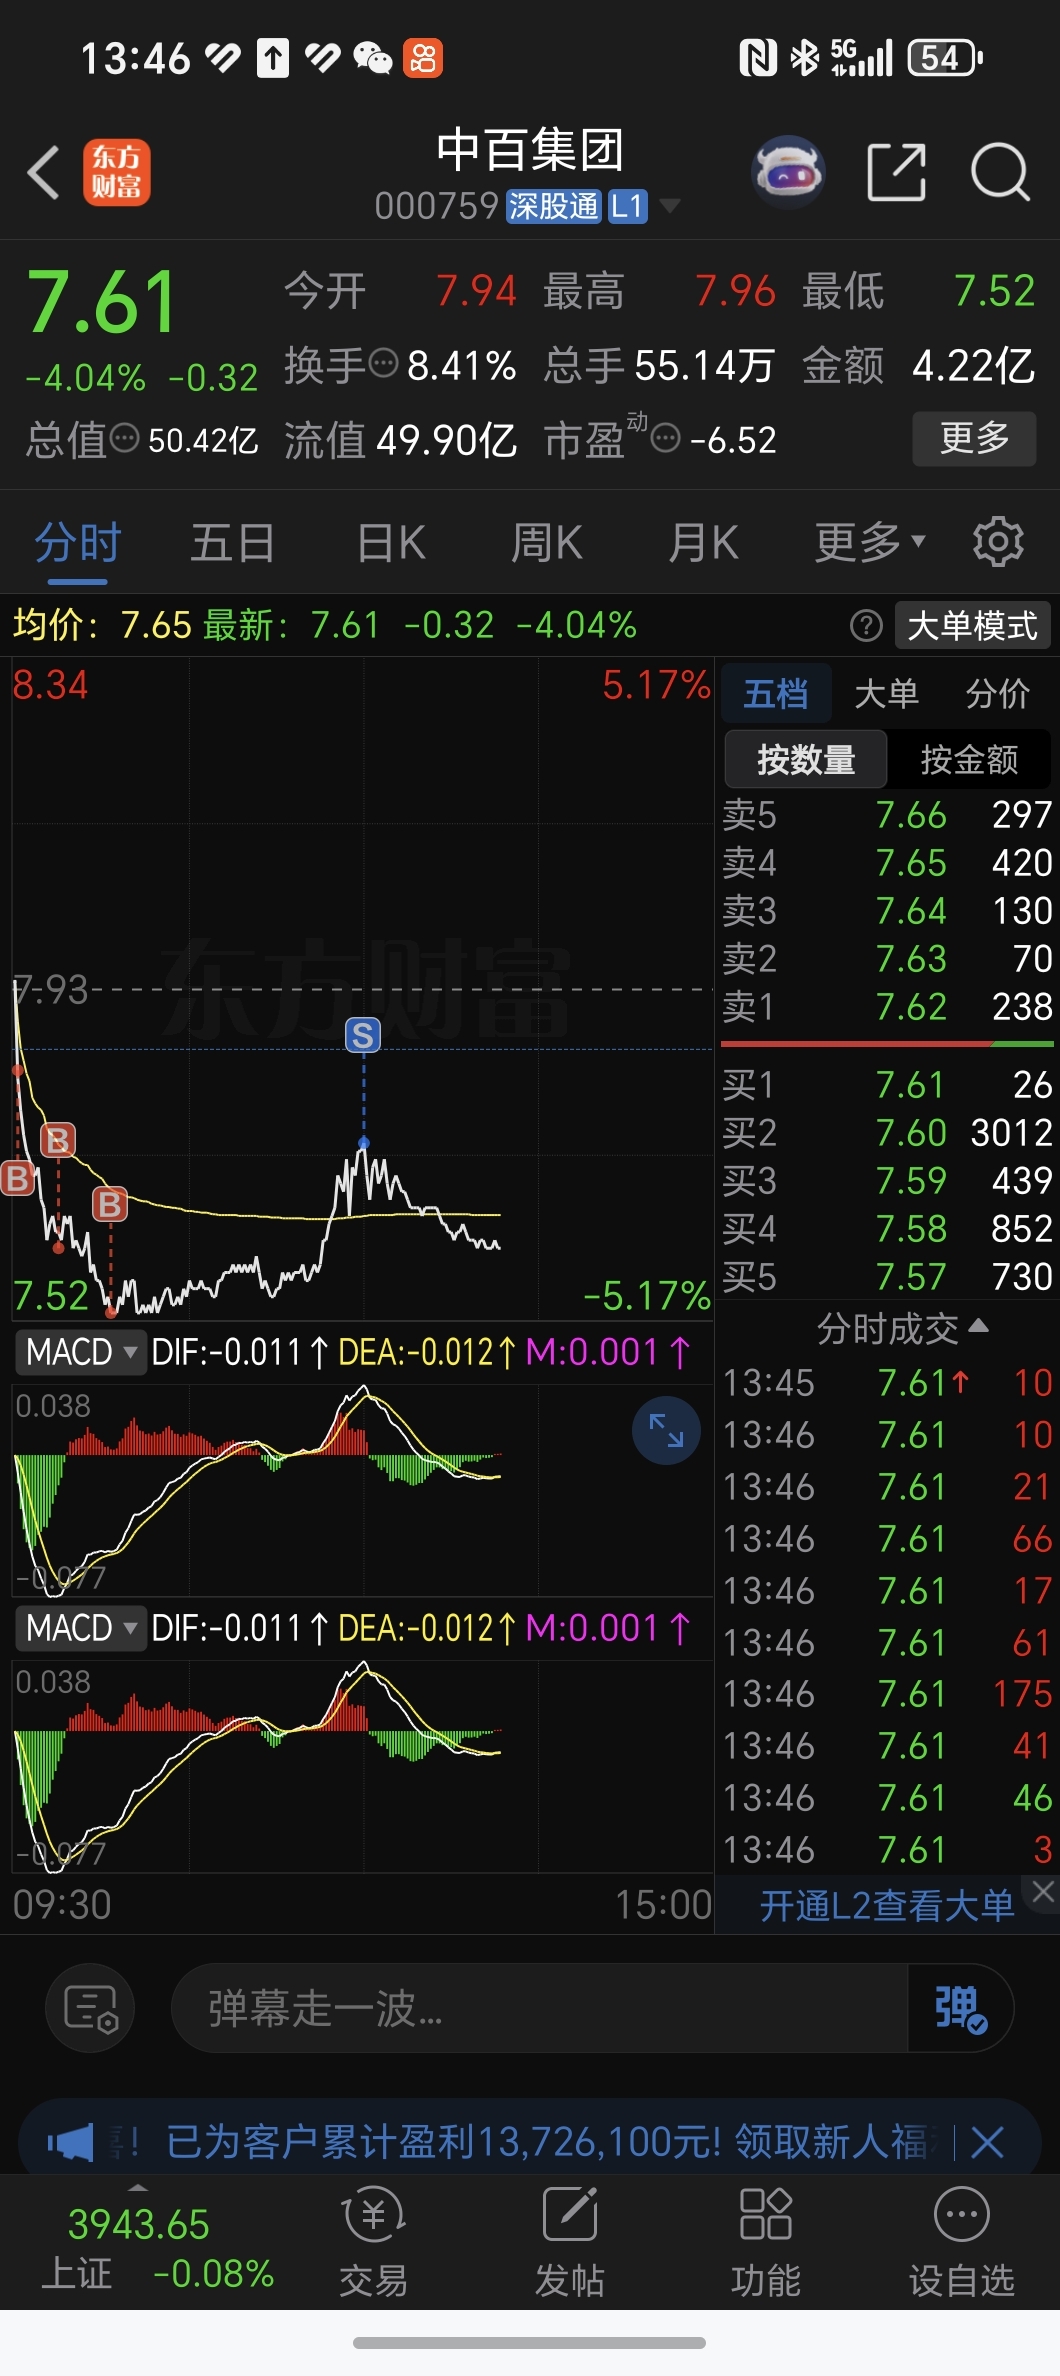
Task: Tap info icon beside 换手
Action: (x=384, y=364)
